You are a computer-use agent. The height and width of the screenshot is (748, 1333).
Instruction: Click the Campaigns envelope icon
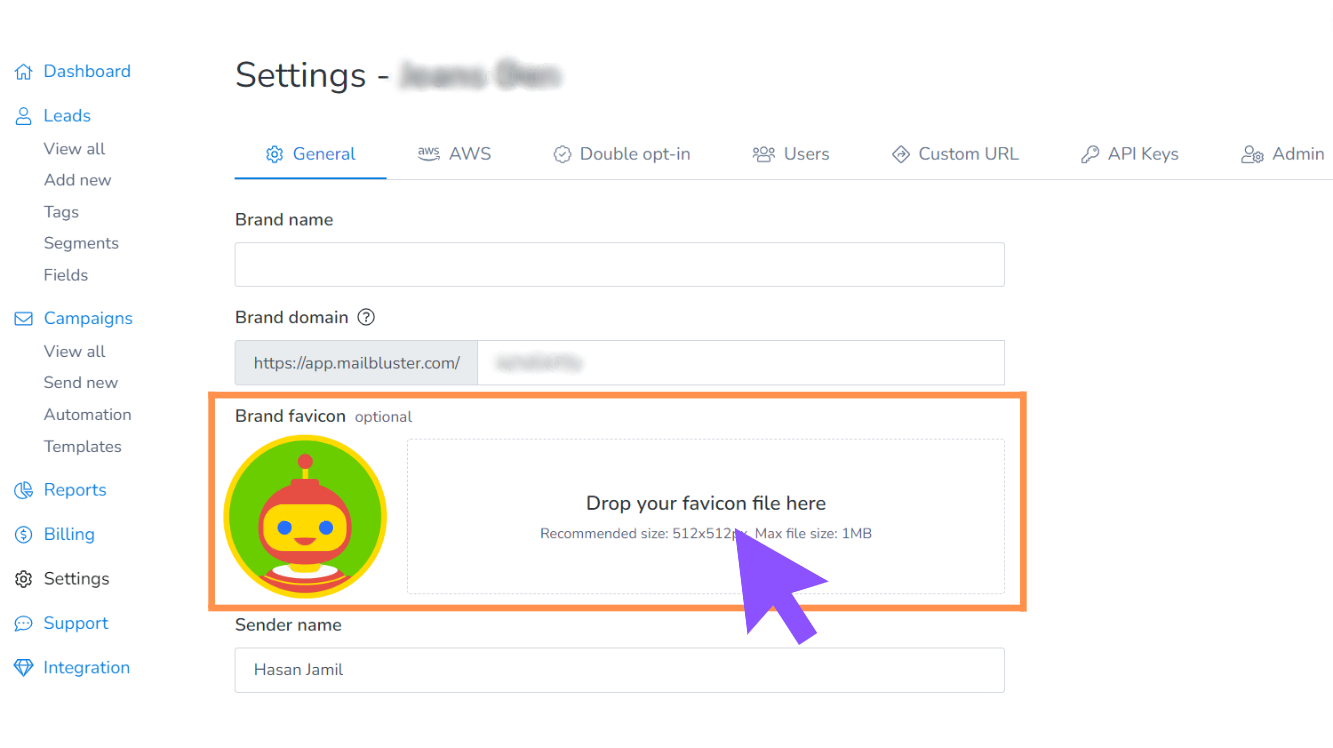(23, 319)
